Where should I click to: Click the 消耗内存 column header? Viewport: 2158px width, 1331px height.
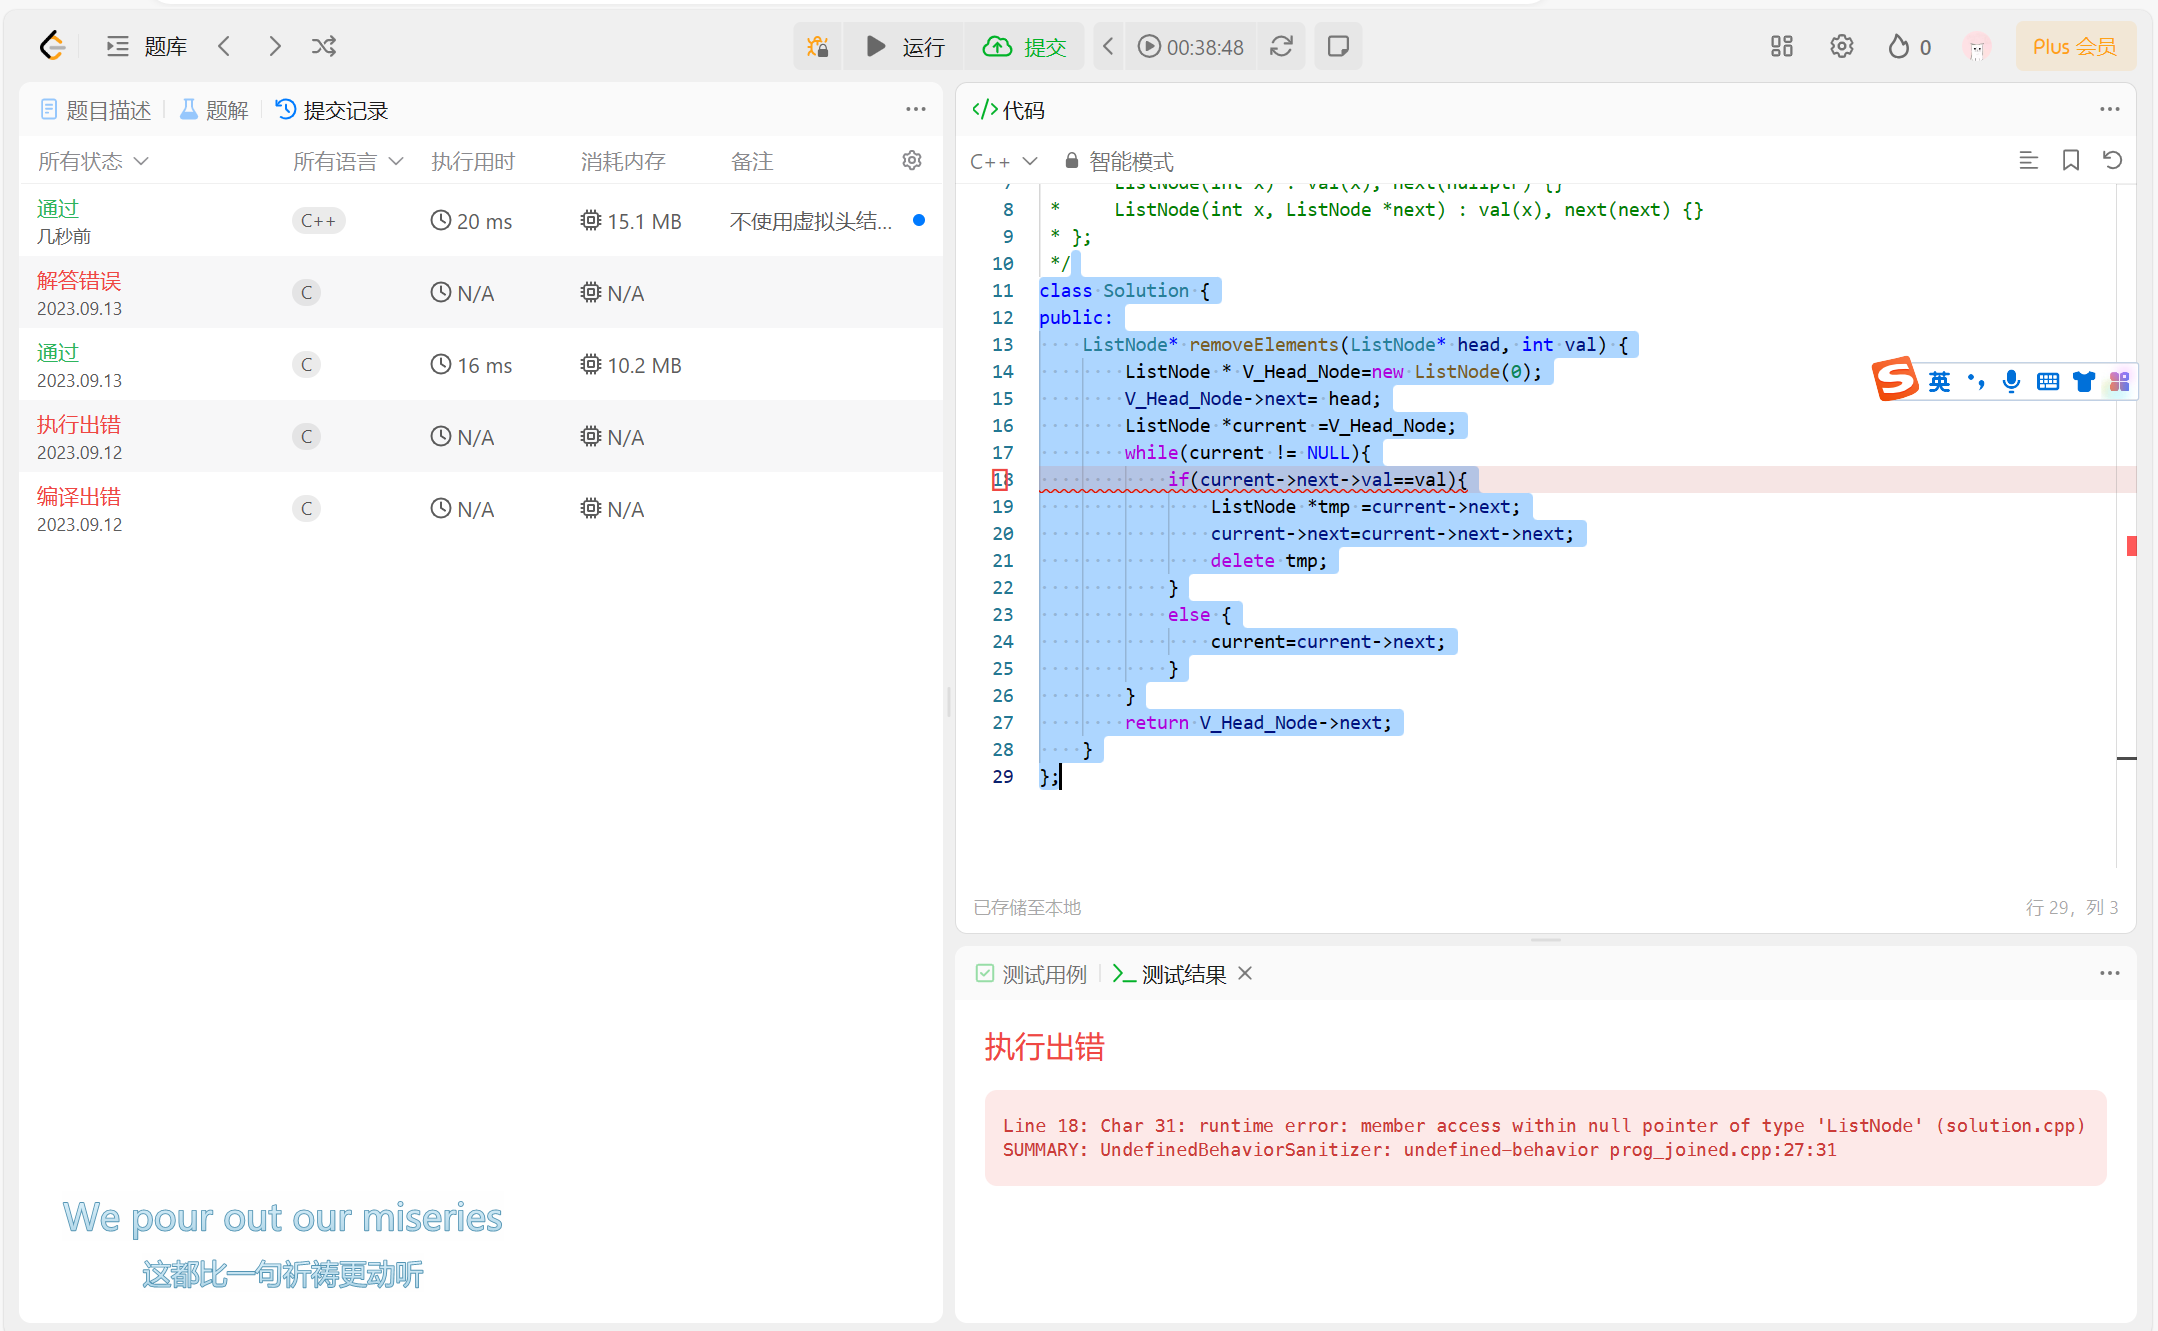click(x=623, y=161)
